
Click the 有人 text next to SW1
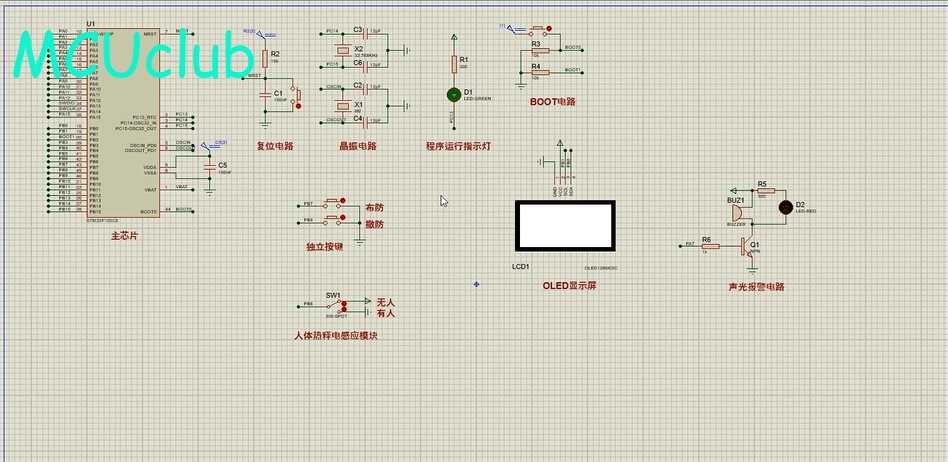coord(385,313)
